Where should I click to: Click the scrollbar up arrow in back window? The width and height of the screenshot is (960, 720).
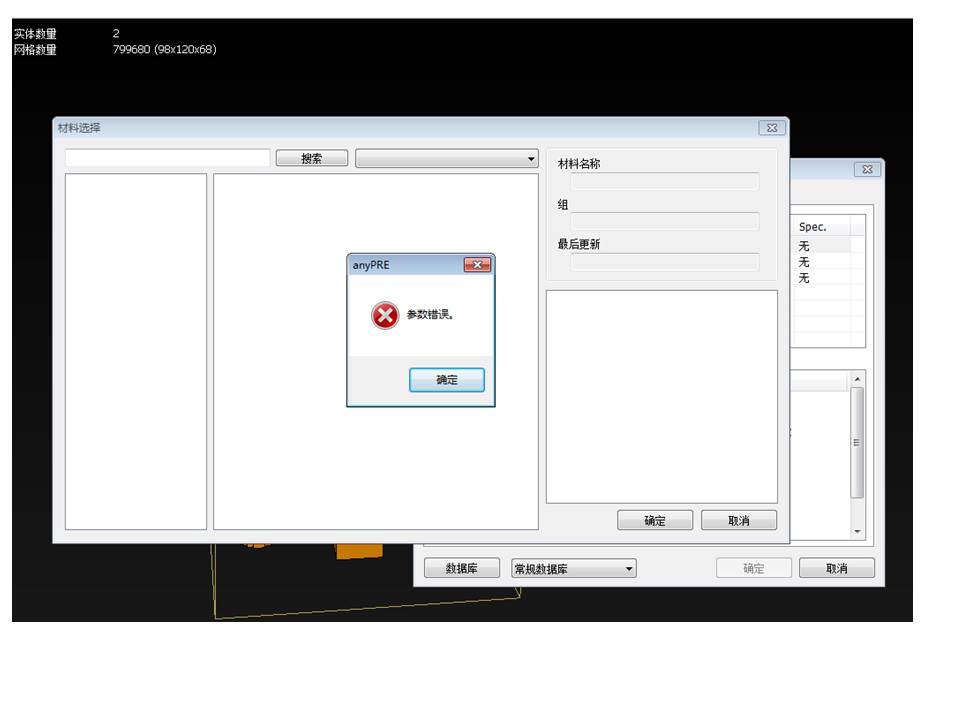click(x=857, y=379)
